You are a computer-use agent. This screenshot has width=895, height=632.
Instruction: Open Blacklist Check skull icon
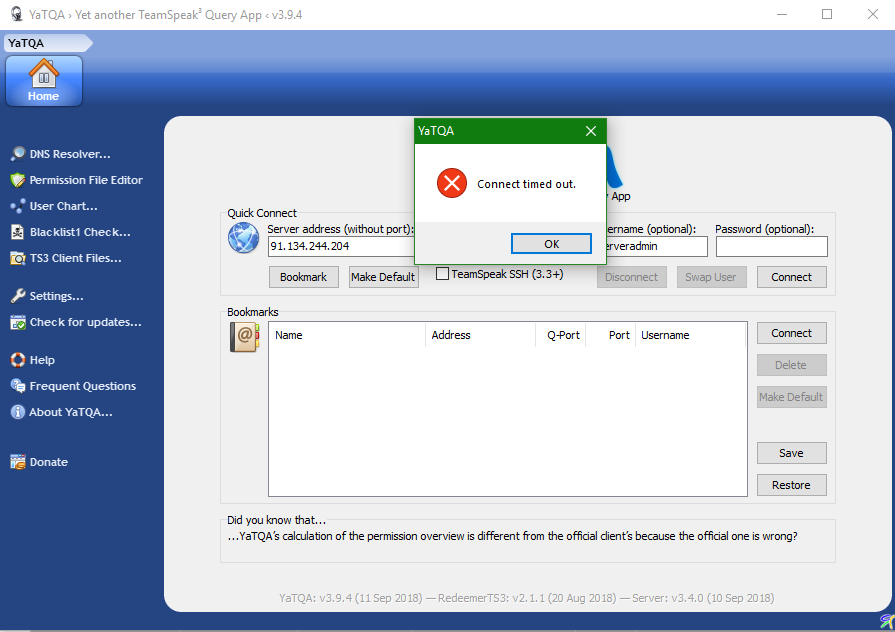[18, 232]
